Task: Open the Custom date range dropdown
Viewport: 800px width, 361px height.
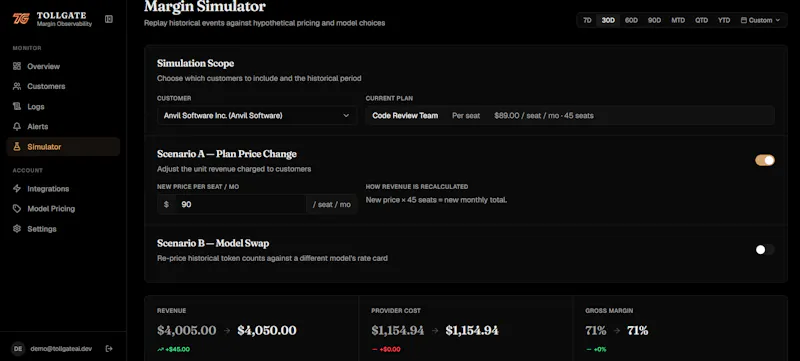Action: point(760,20)
